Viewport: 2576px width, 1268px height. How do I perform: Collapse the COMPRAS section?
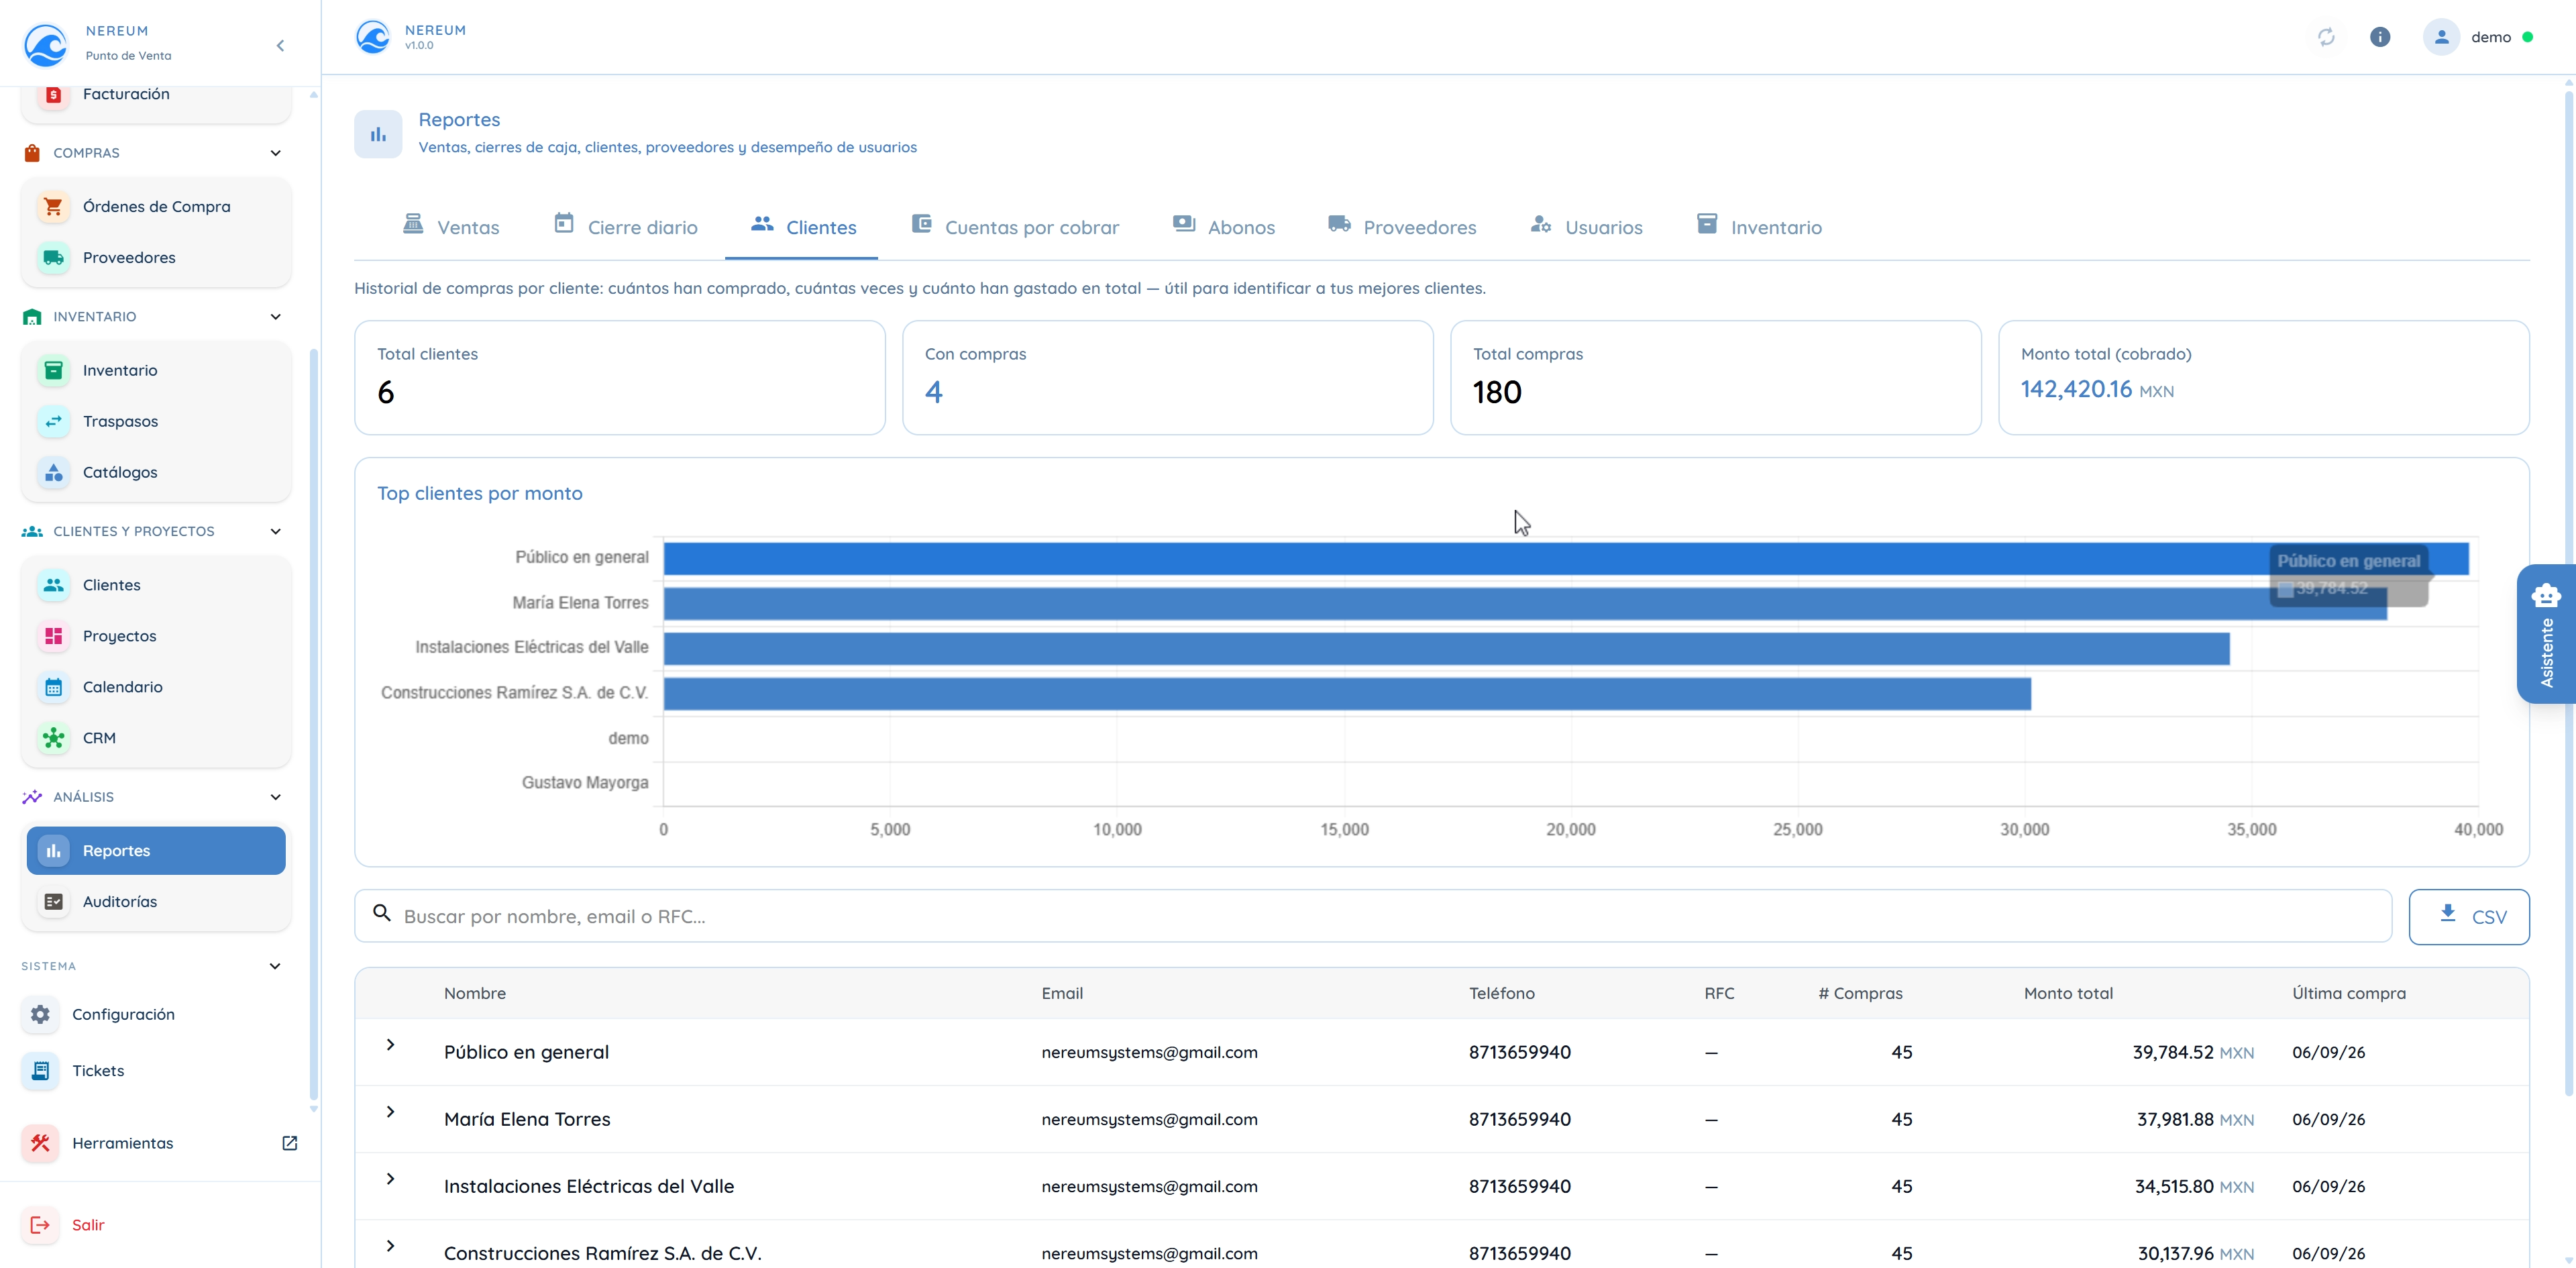click(x=276, y=153)
